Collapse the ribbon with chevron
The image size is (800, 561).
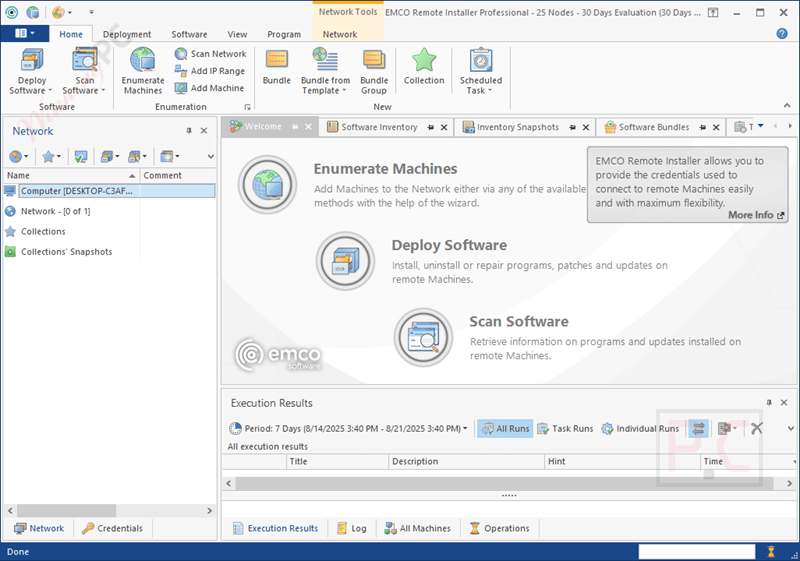coord(787,106)
